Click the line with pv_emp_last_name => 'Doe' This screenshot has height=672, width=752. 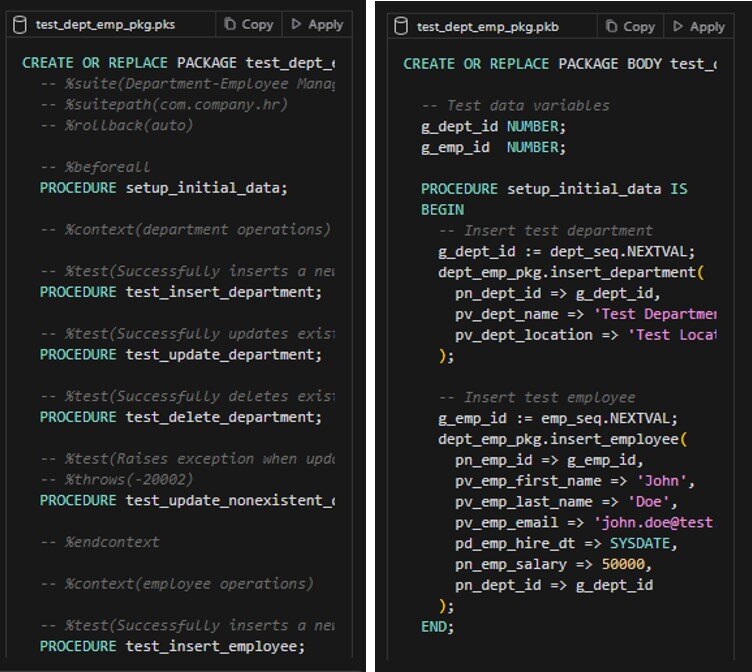coord(566,502)
